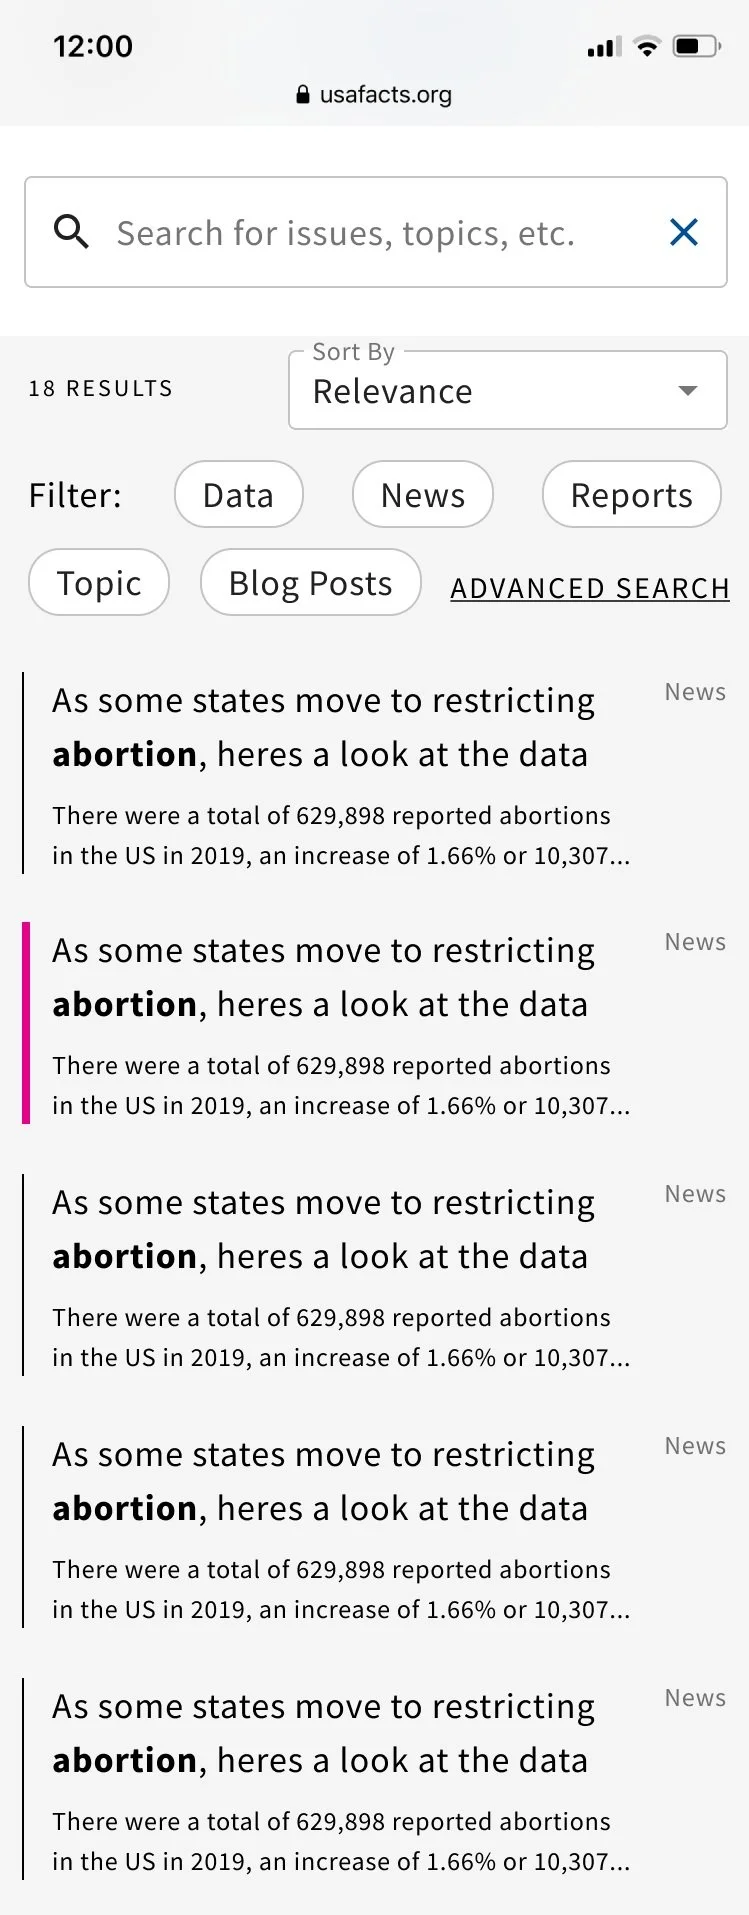This screenshot has width=749, height=1915.
Task: Select the Blog Posts filter chip
Action: (x=311, y=582)
